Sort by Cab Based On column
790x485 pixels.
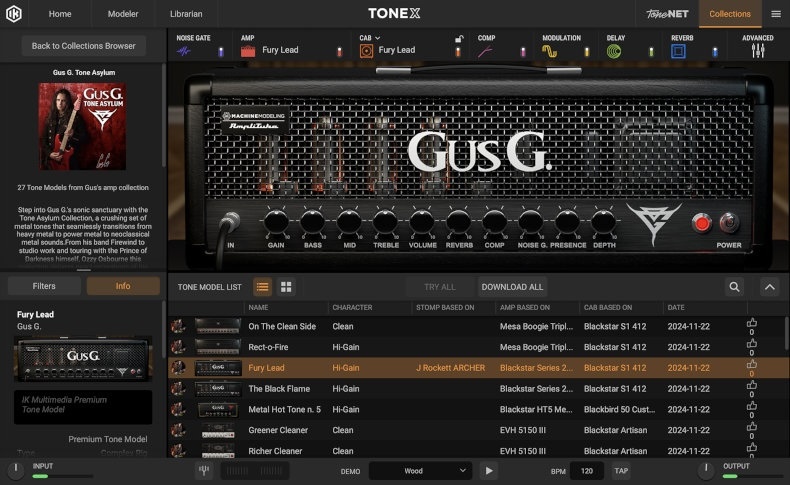pyautogui.click(x=608, y=307)
